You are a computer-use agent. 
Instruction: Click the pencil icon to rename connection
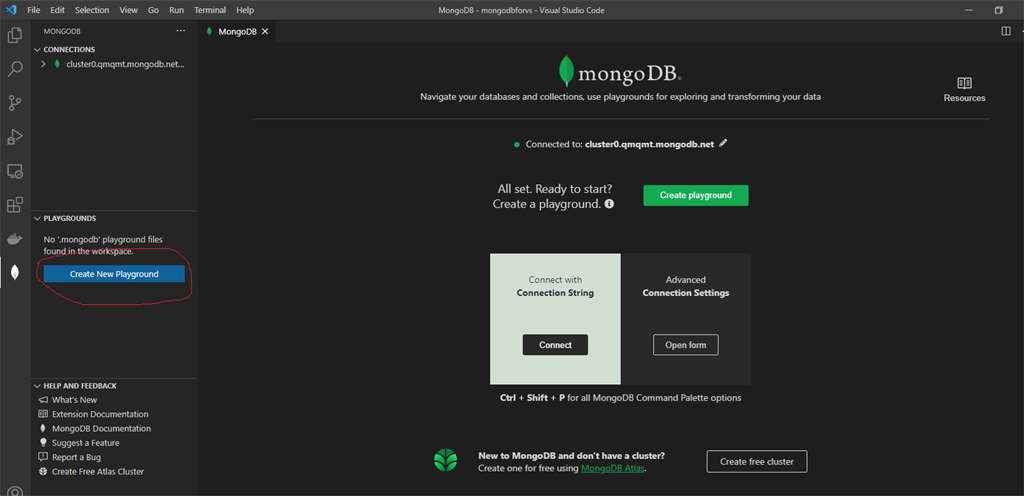click(x=722, y=144)
